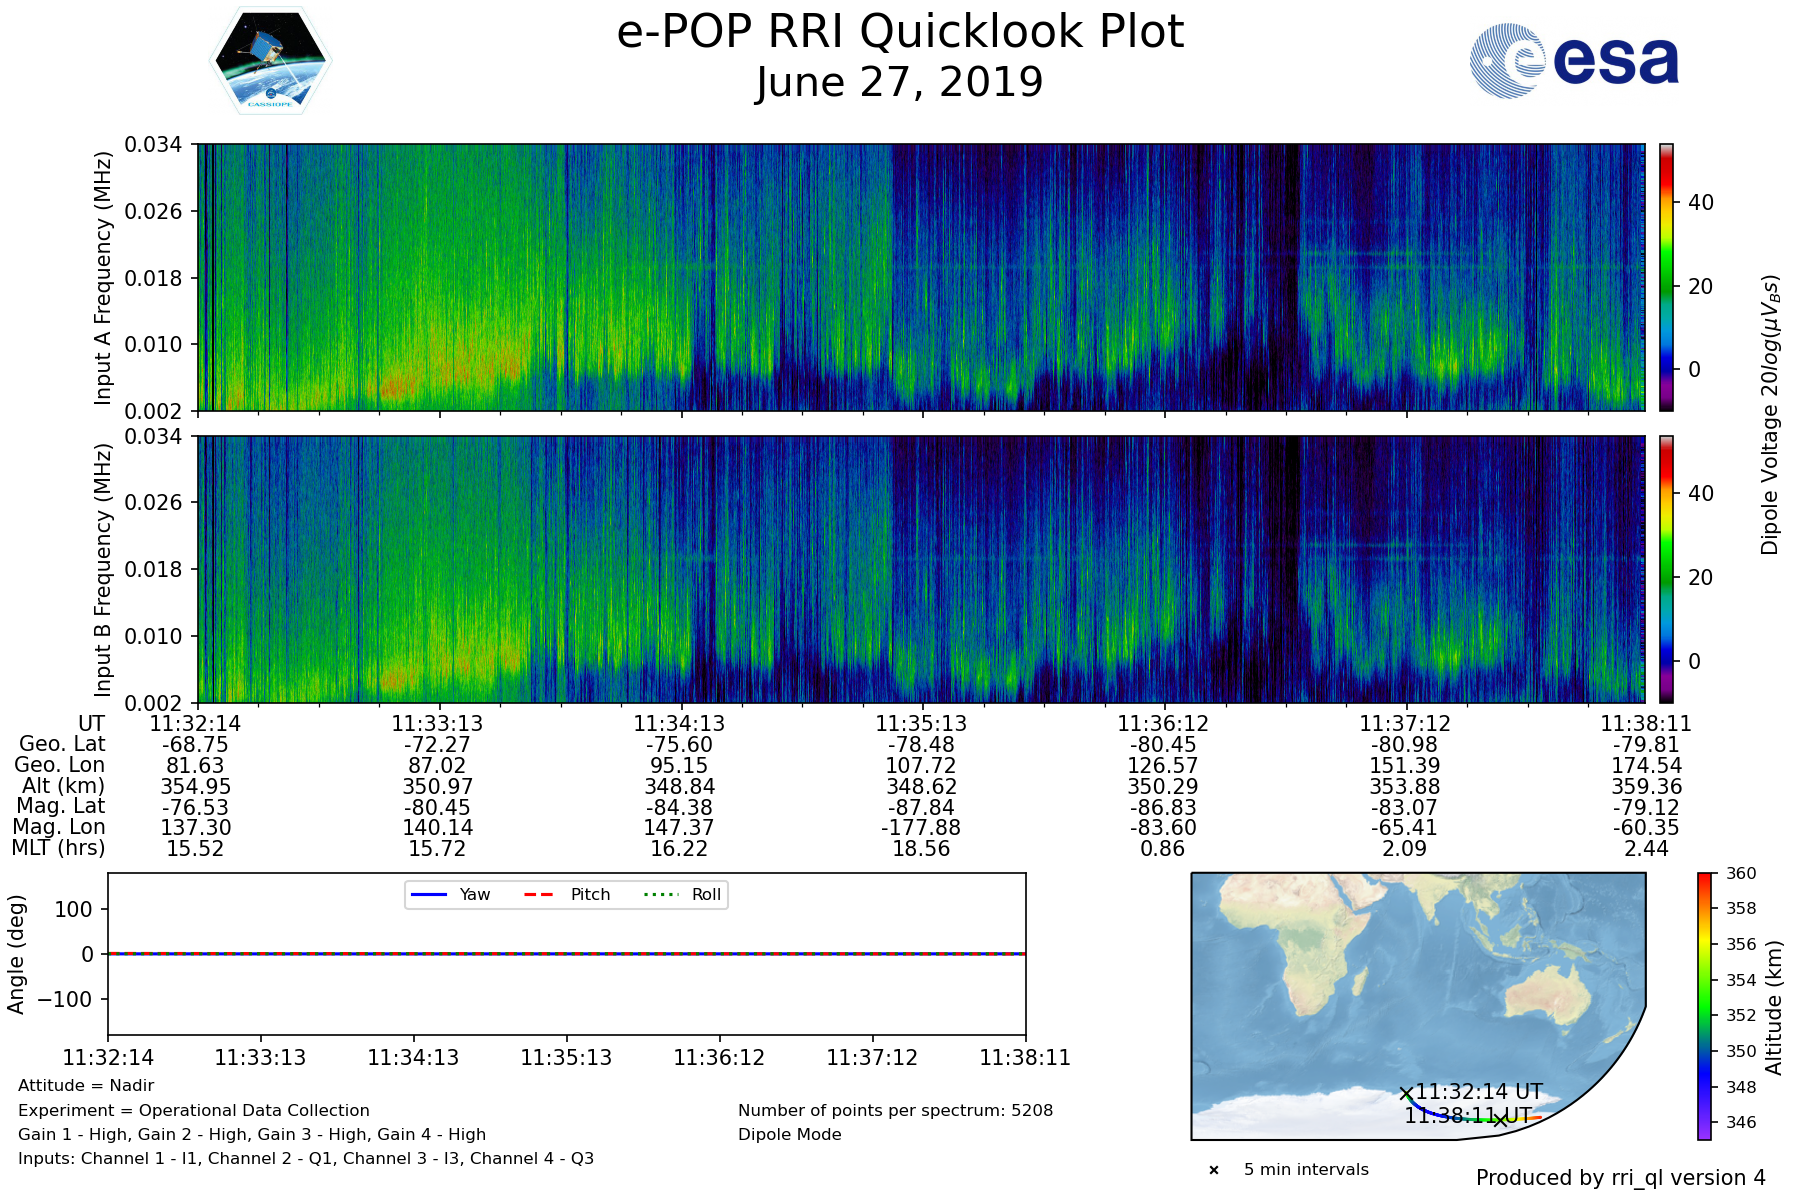Click the Input A dipole voltage colorbar
Screen dimensions: 1800x1200
[1666, 277]
